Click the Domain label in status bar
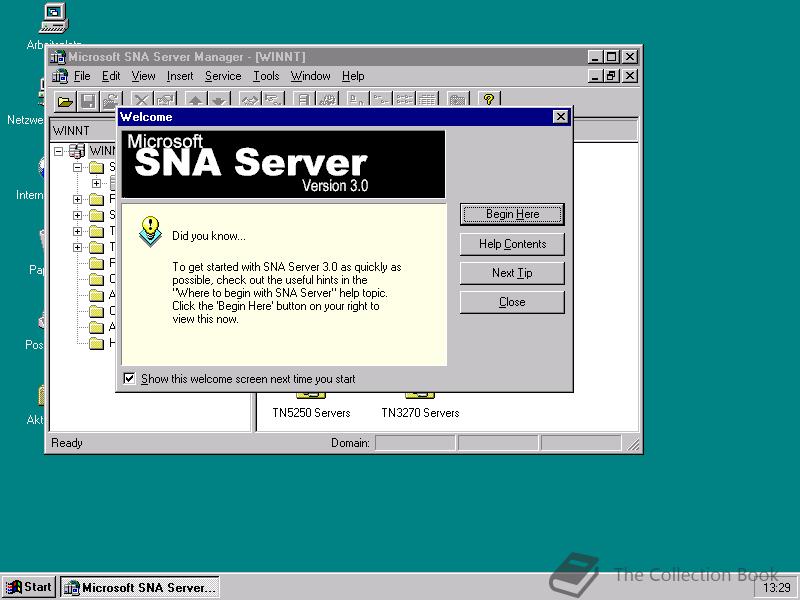 [350, 443]
